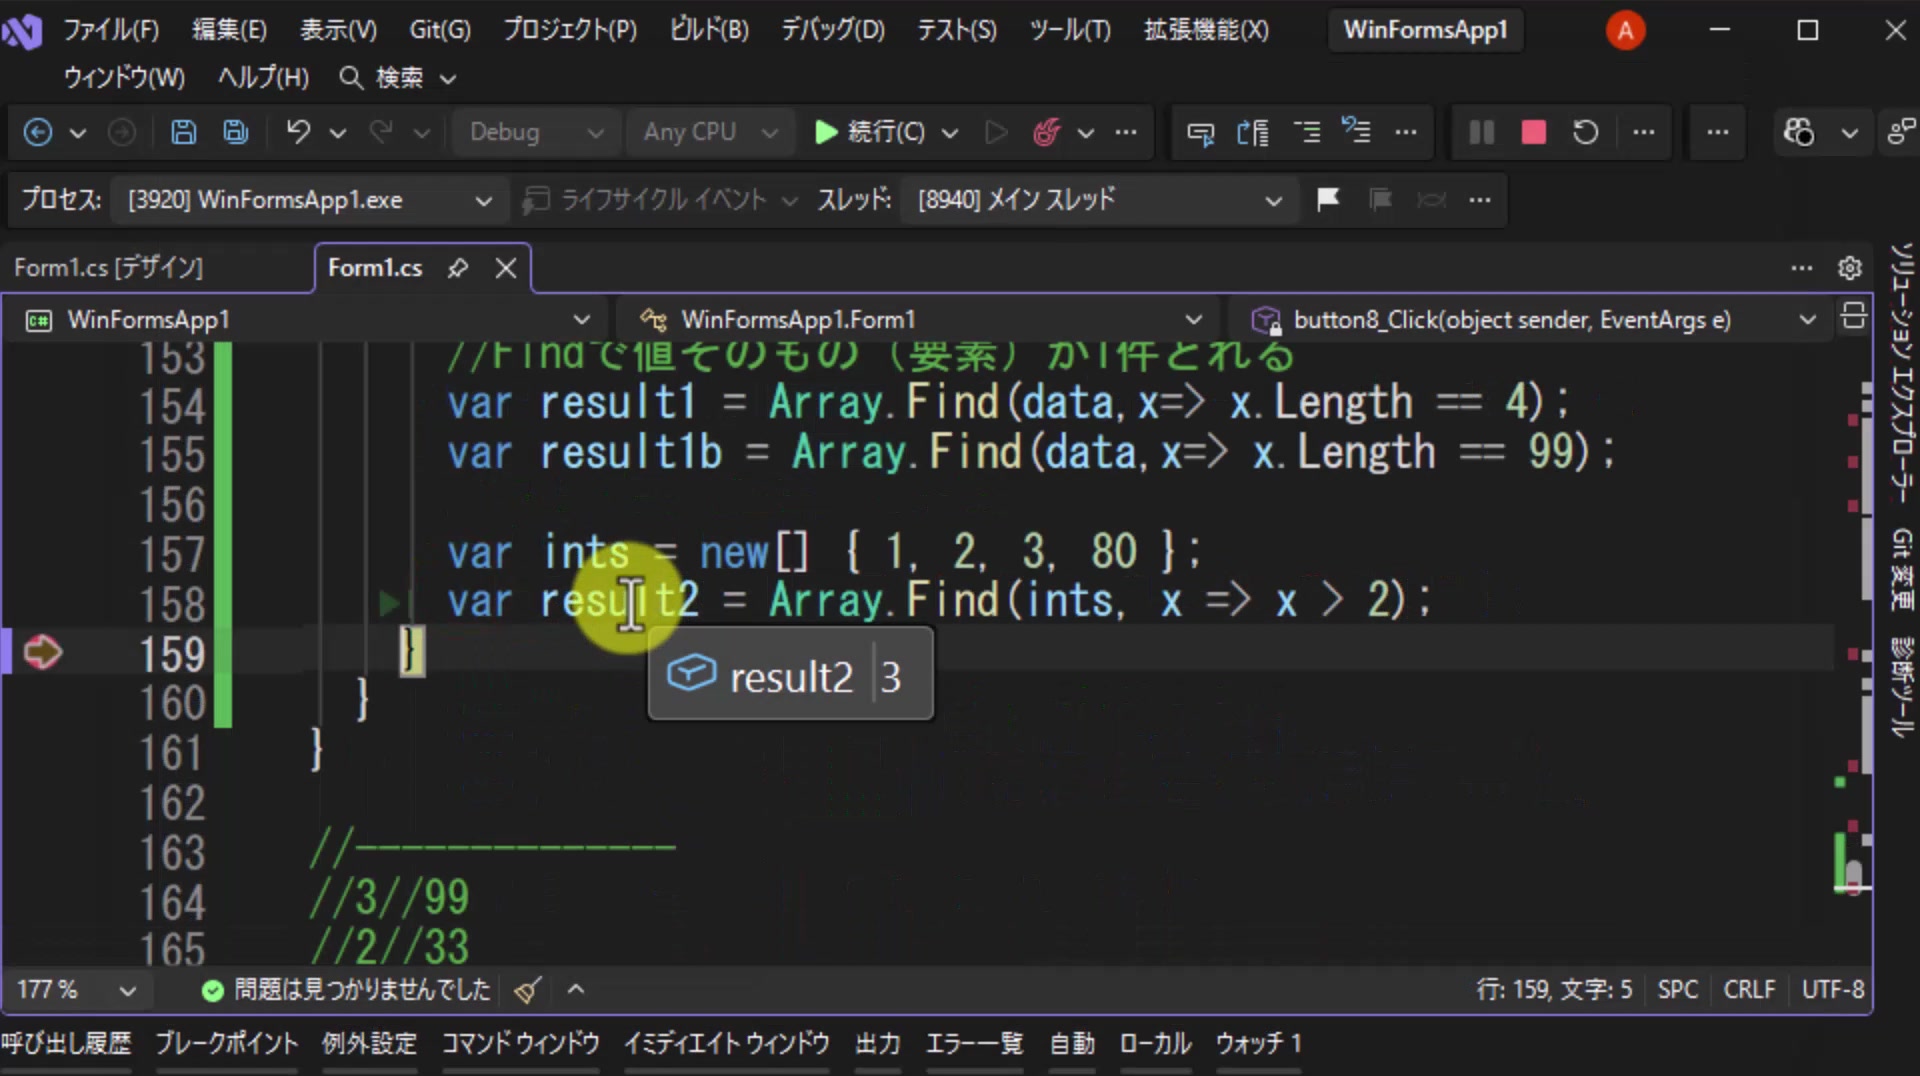Click the GitHub Copilot icon

[x=1798, y=132]
